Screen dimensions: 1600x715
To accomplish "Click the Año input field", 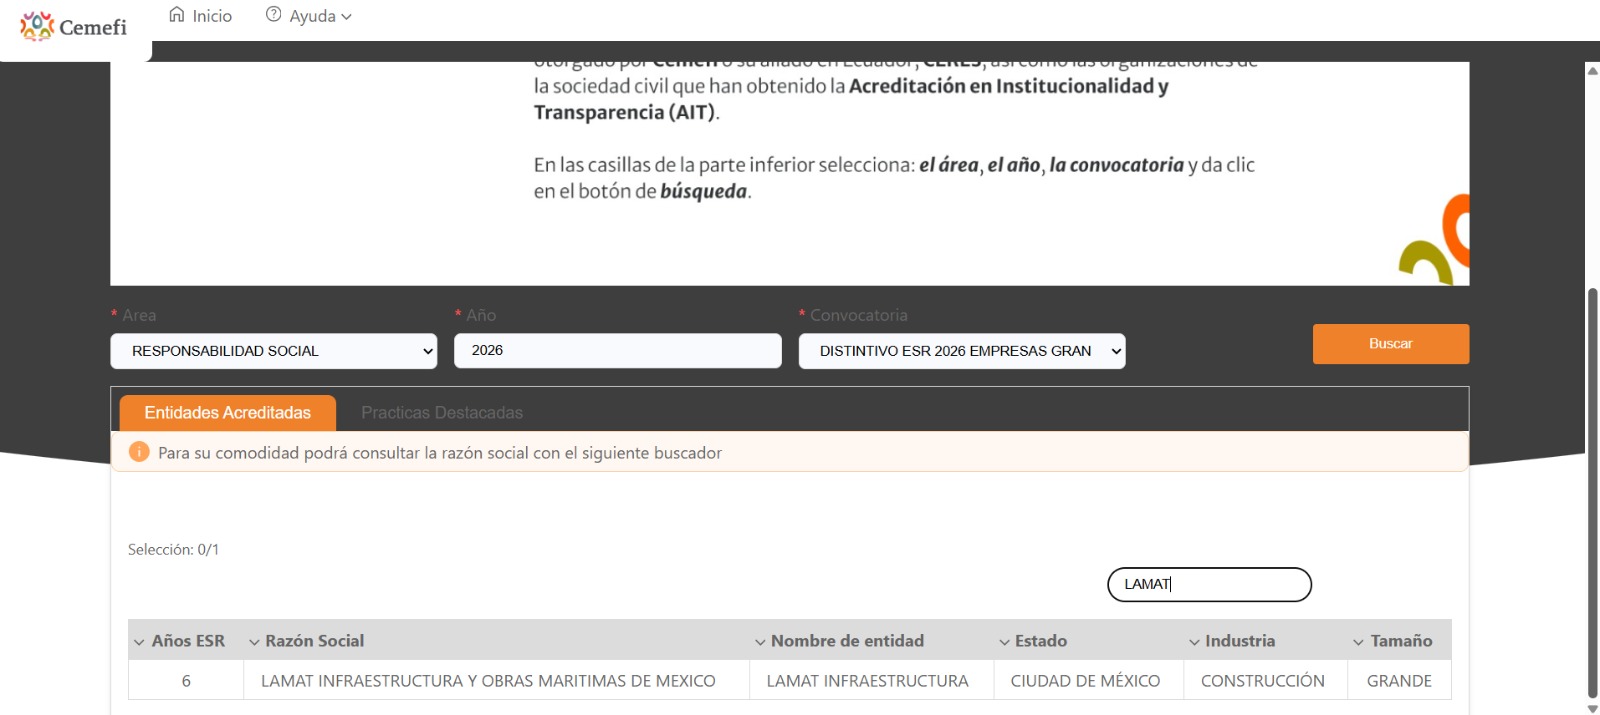I will pos(617,351).
